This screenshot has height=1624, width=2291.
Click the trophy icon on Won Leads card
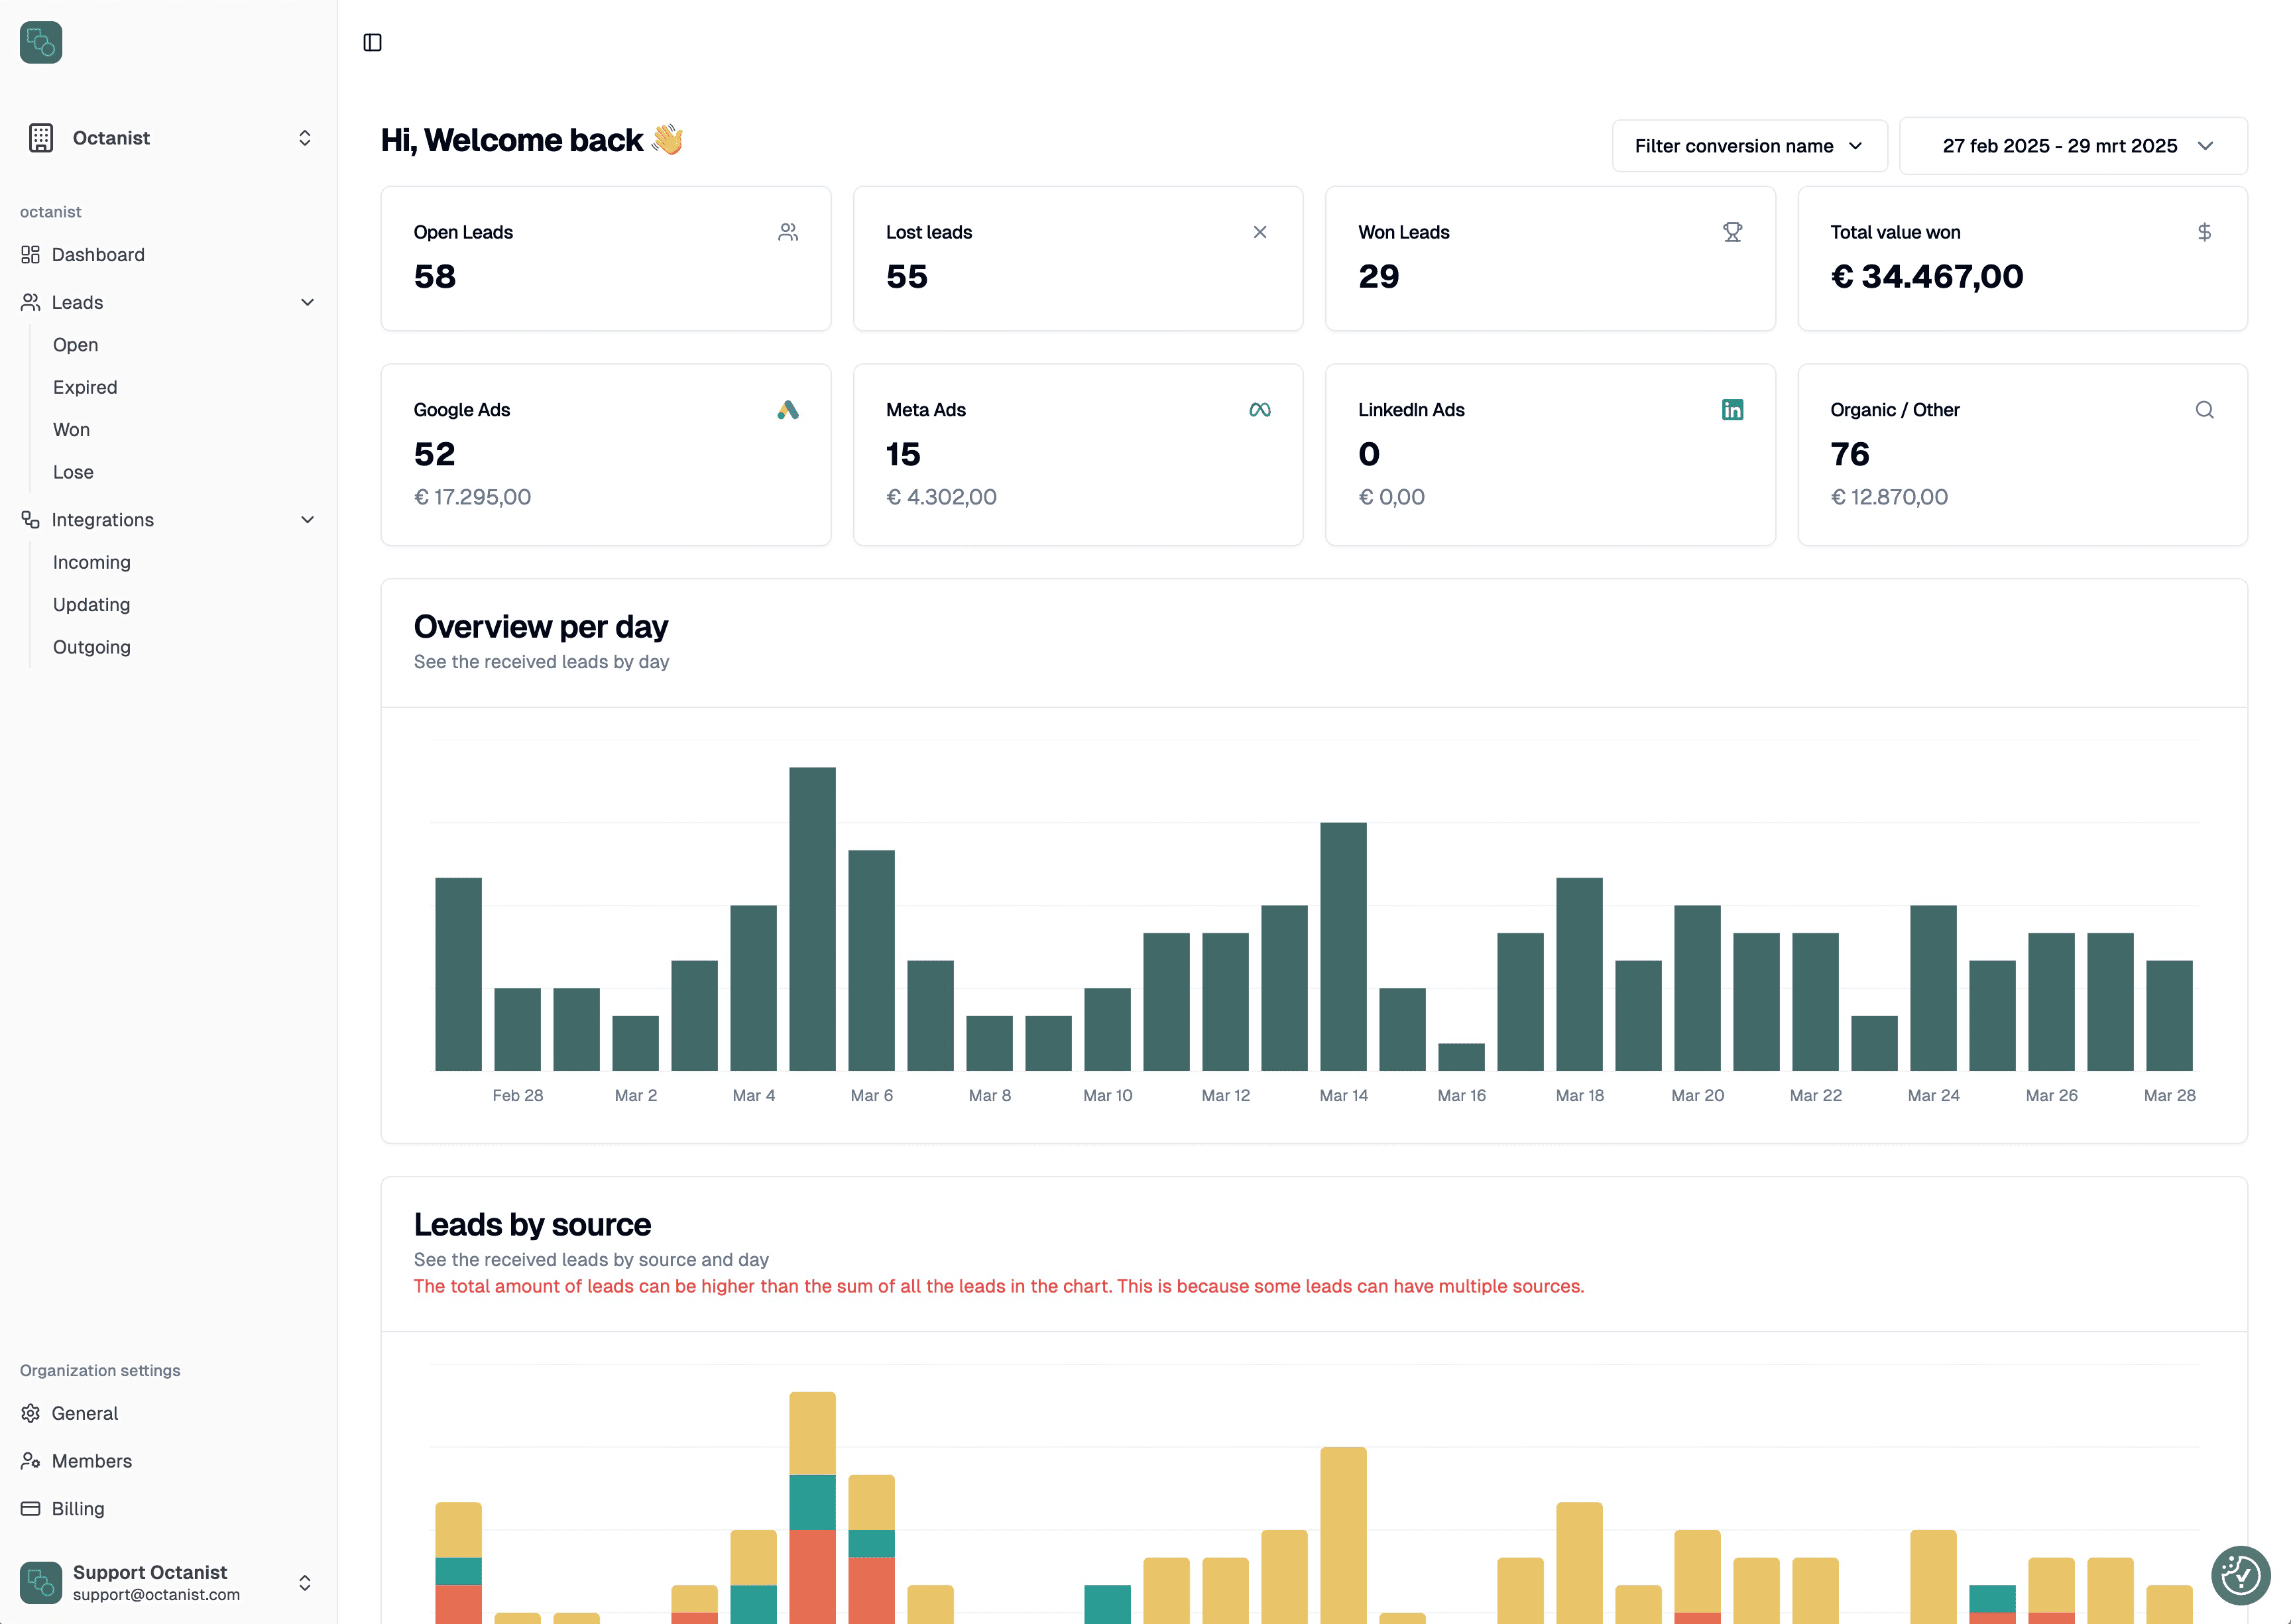[1732, 231]
